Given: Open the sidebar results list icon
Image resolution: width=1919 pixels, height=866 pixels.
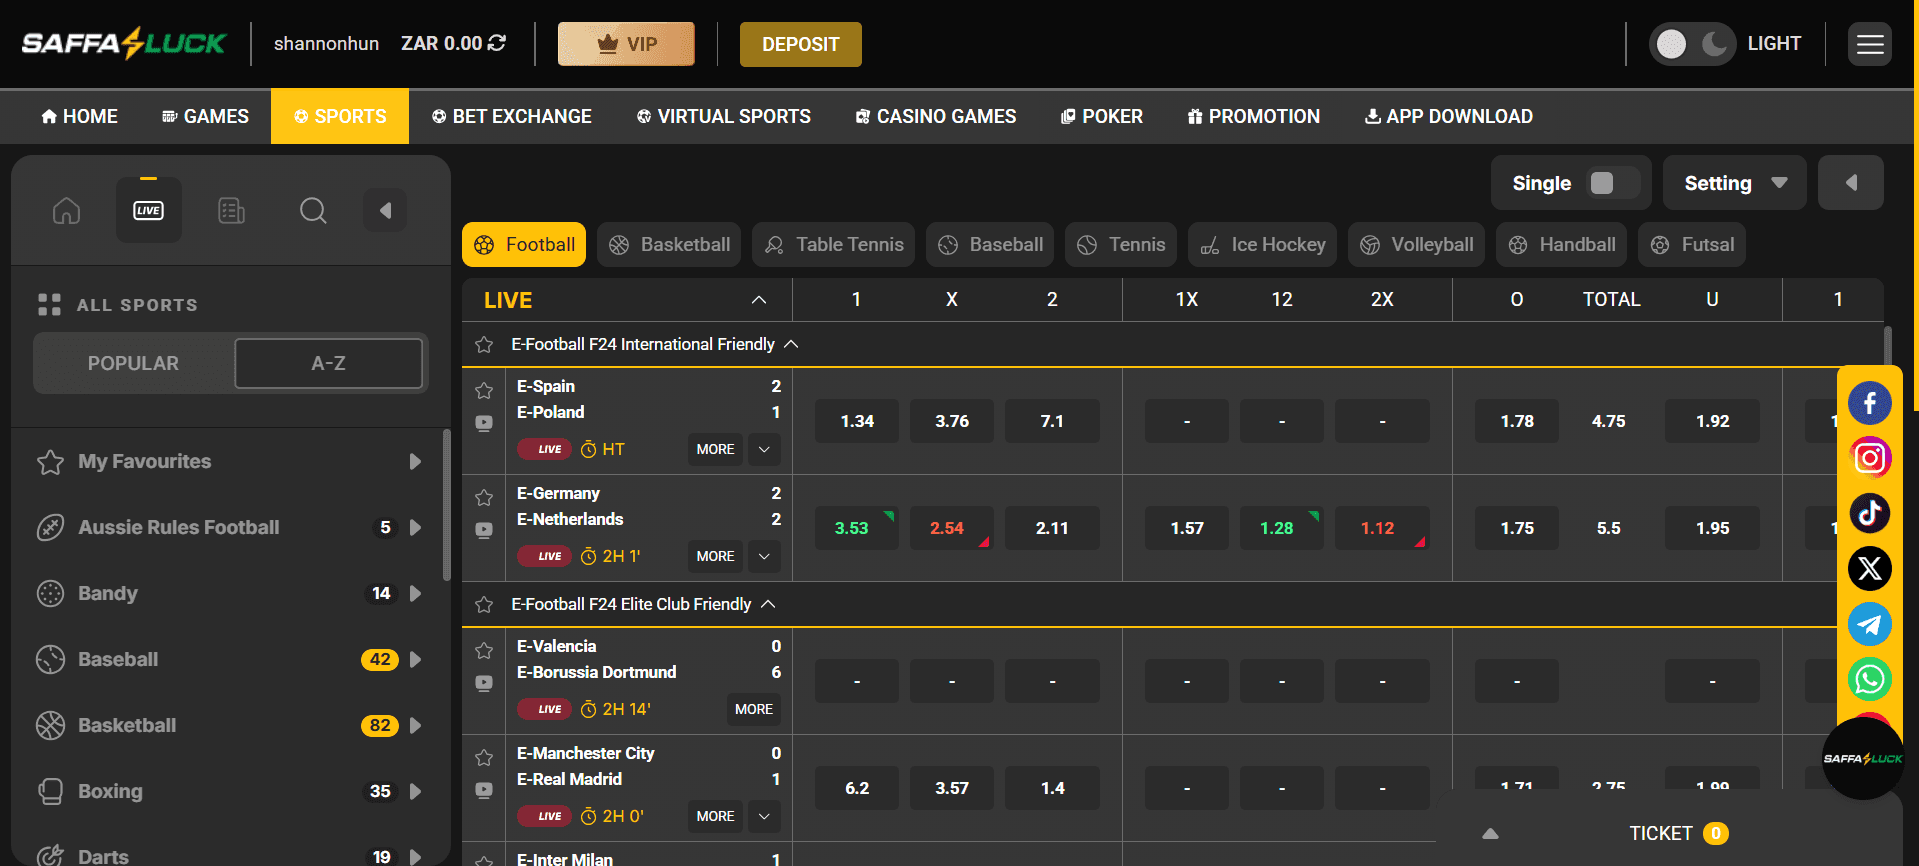Looking at the screenshot, I should (231, 211).
